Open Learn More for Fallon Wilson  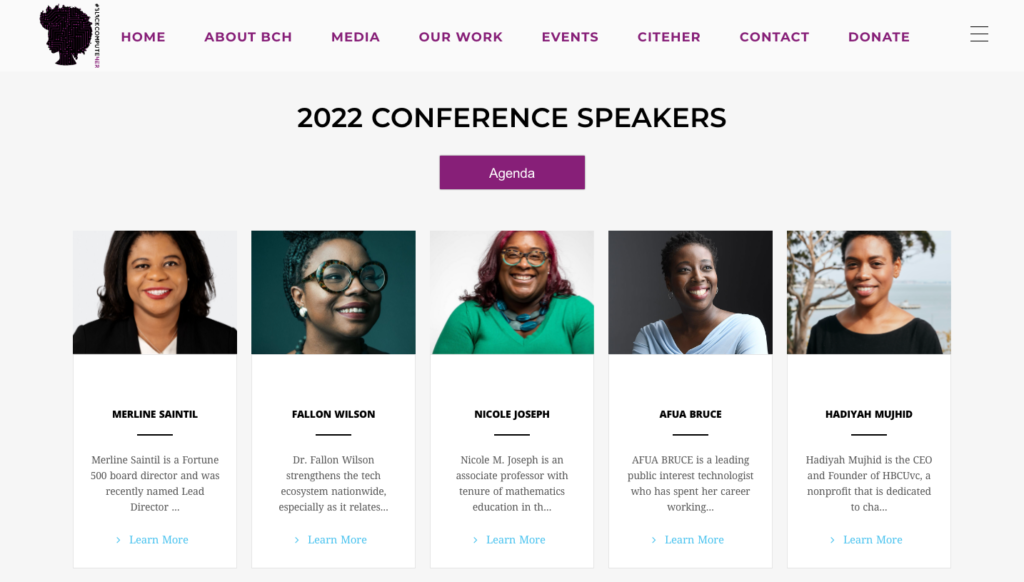pyautogui.click(x=337, y=540)
